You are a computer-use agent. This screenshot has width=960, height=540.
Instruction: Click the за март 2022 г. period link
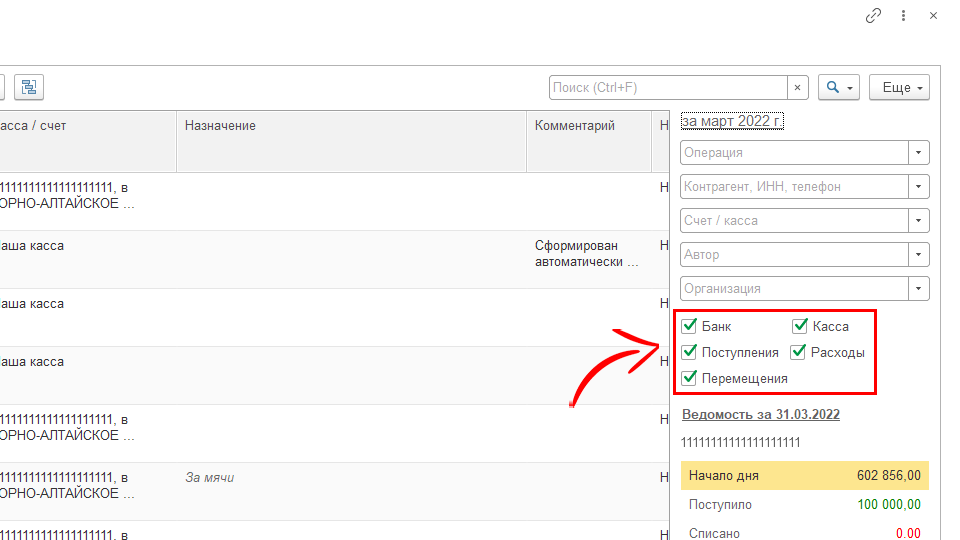(x=732, y=121)
